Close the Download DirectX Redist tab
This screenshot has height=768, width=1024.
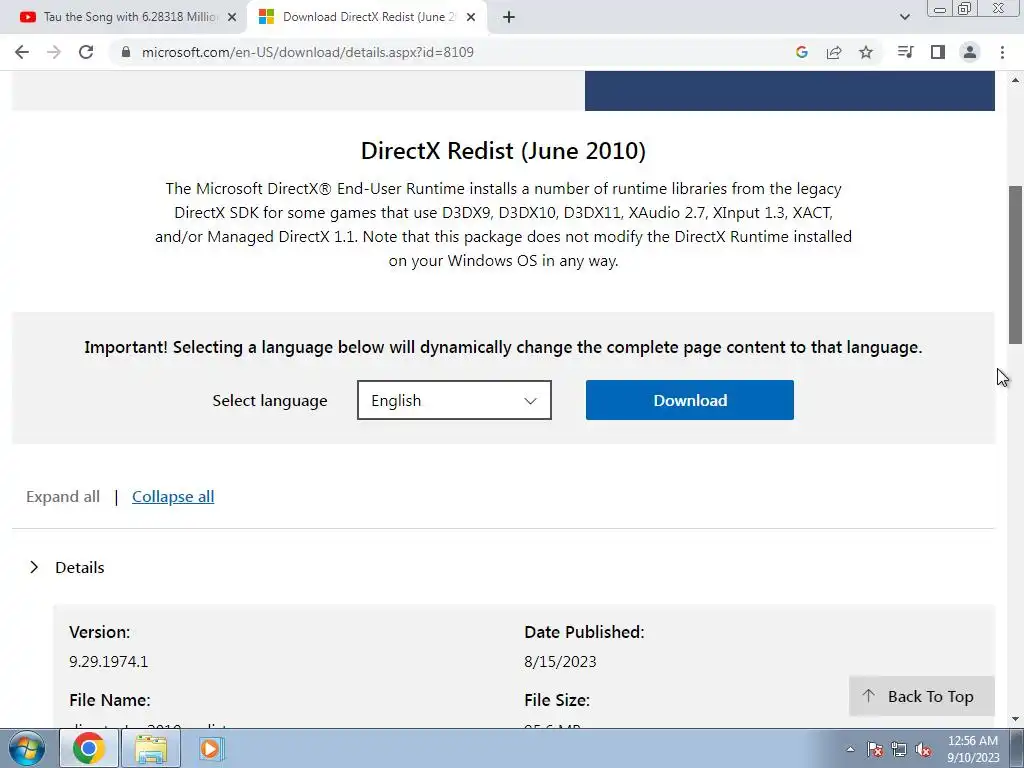click(471, 17)
